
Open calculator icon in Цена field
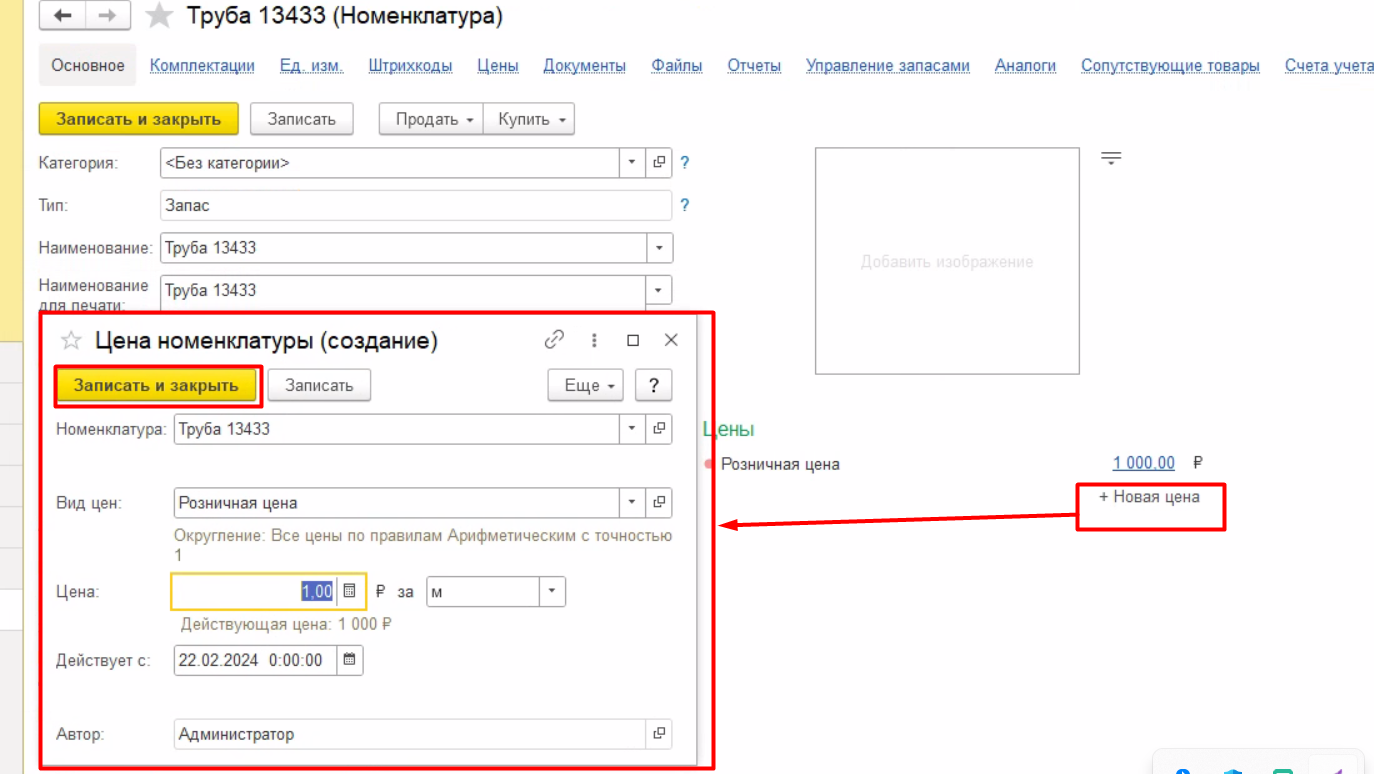pos(349,591)
